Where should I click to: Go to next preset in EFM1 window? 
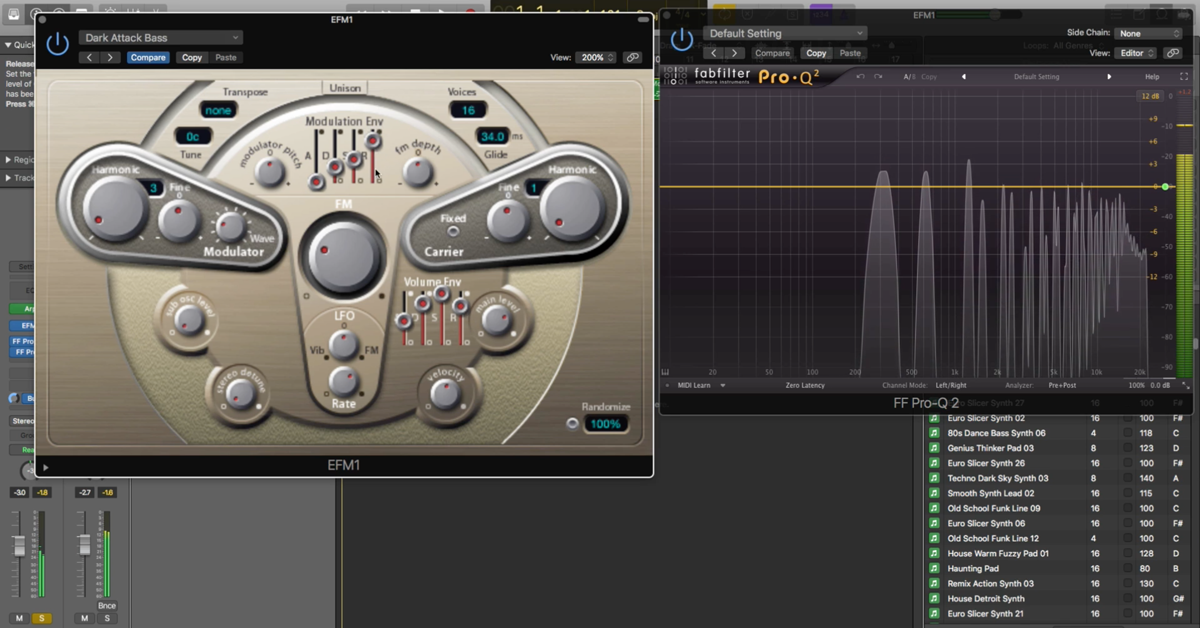coord(110,58)
